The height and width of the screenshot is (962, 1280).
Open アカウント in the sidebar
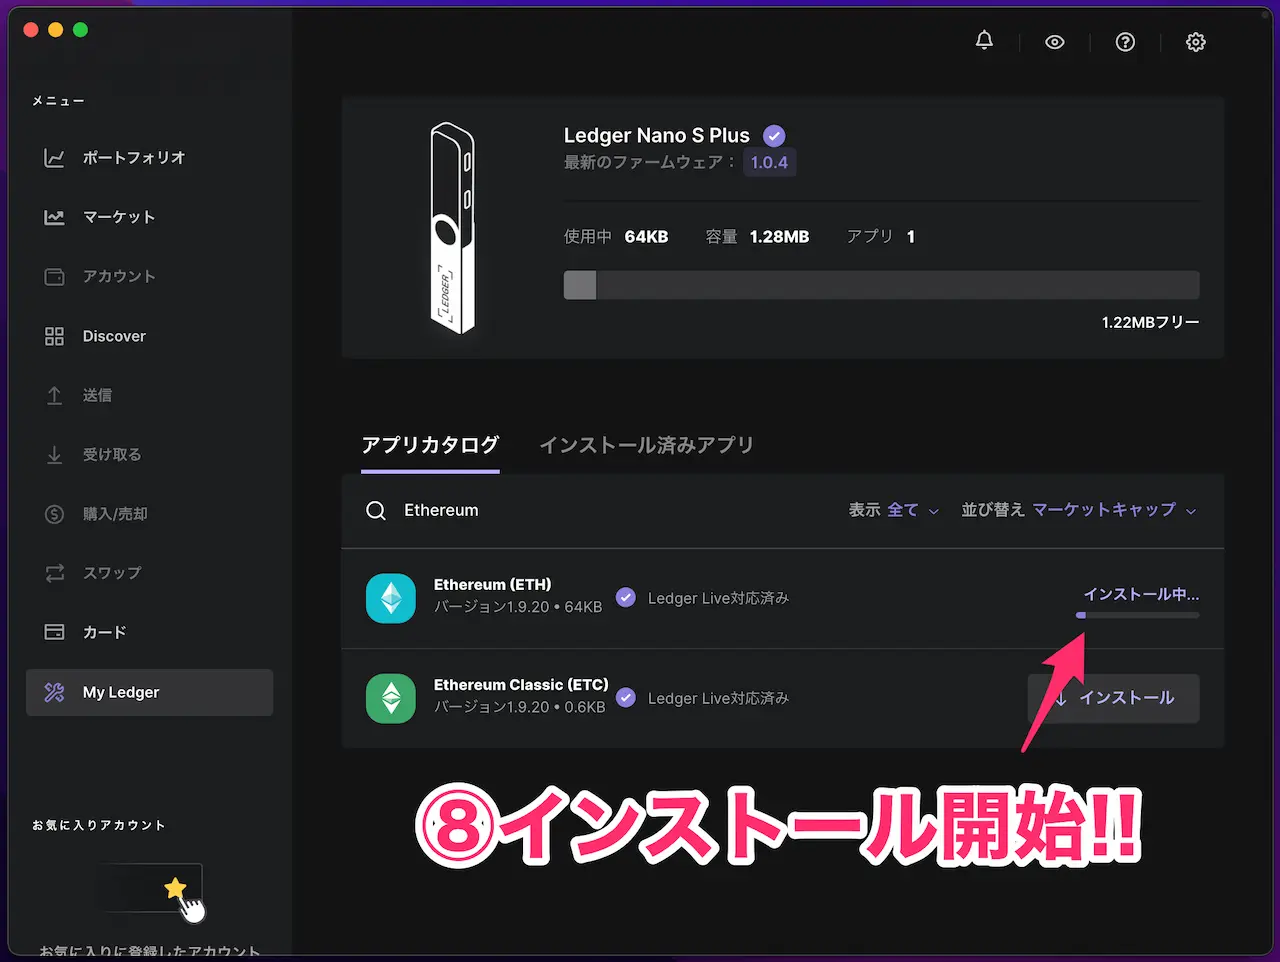click(x=149, y=276)
